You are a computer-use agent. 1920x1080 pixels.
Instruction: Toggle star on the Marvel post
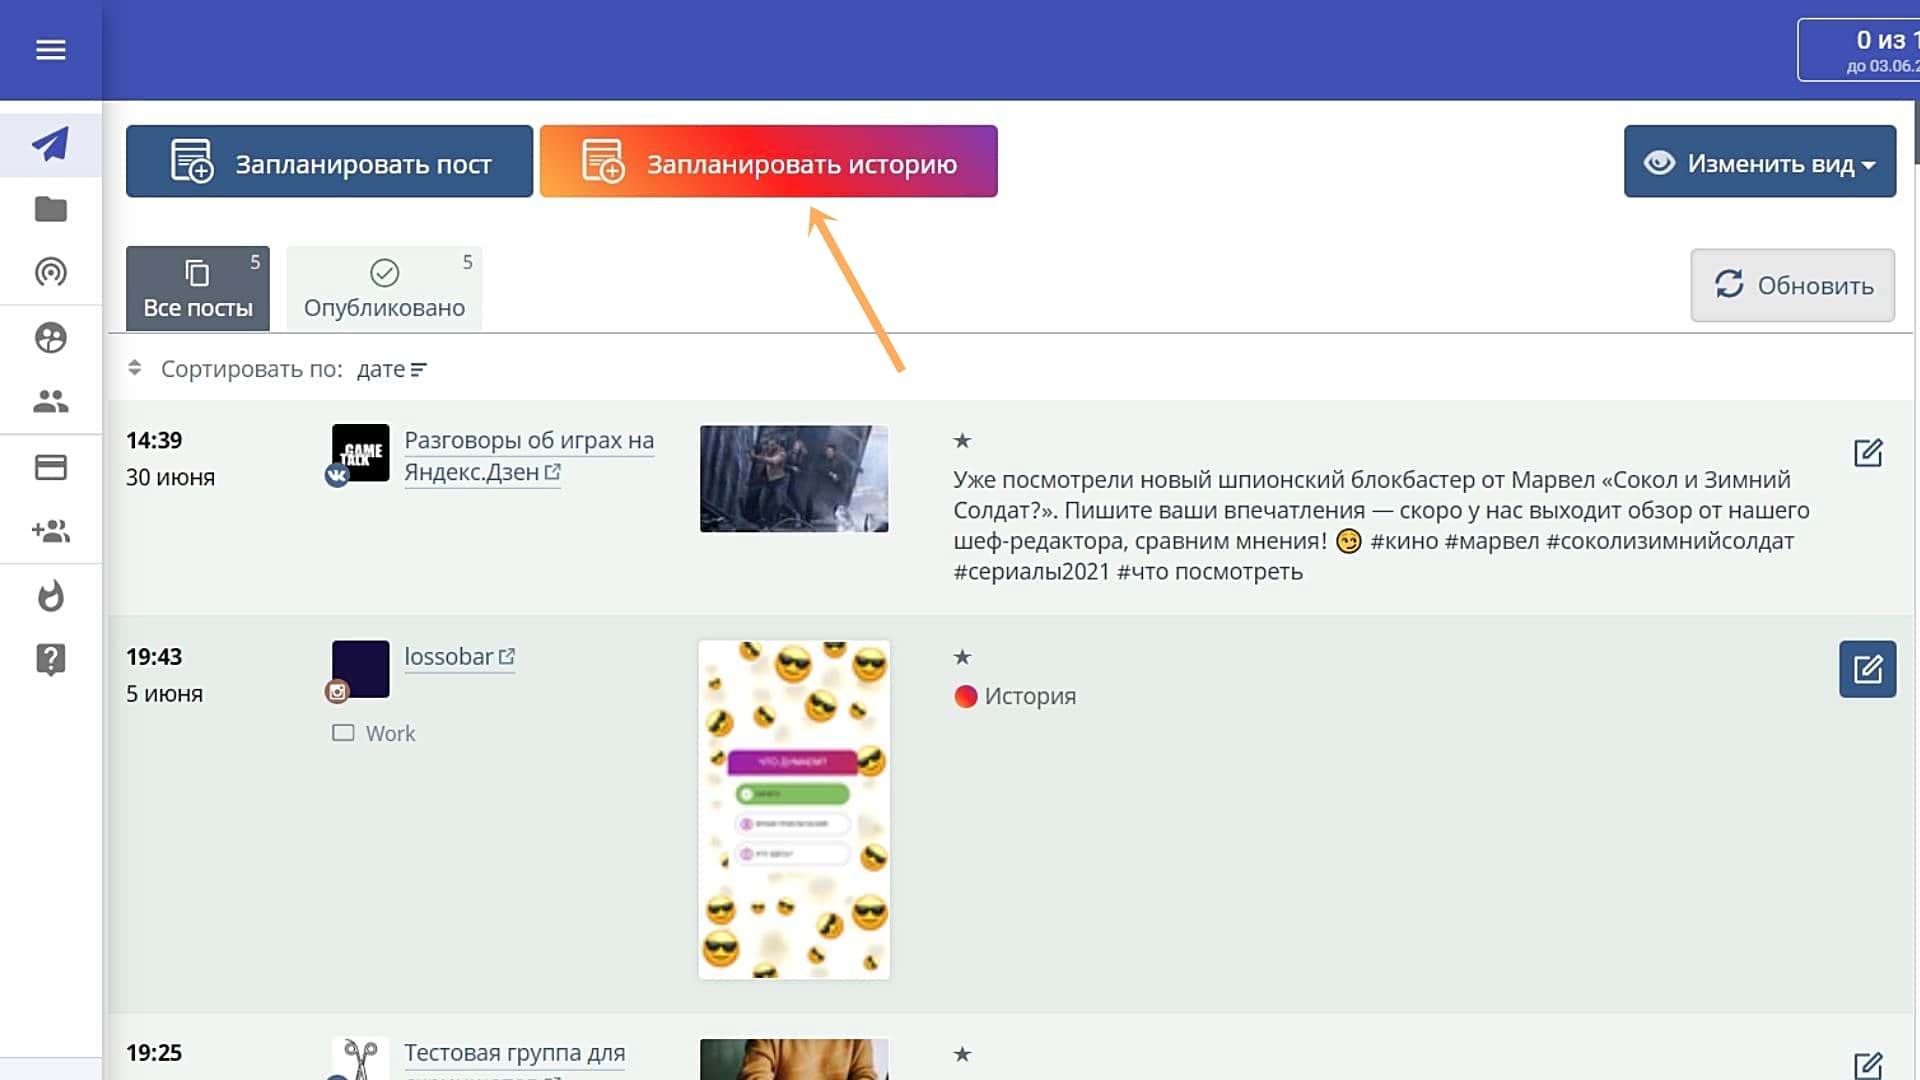[962, 441]
